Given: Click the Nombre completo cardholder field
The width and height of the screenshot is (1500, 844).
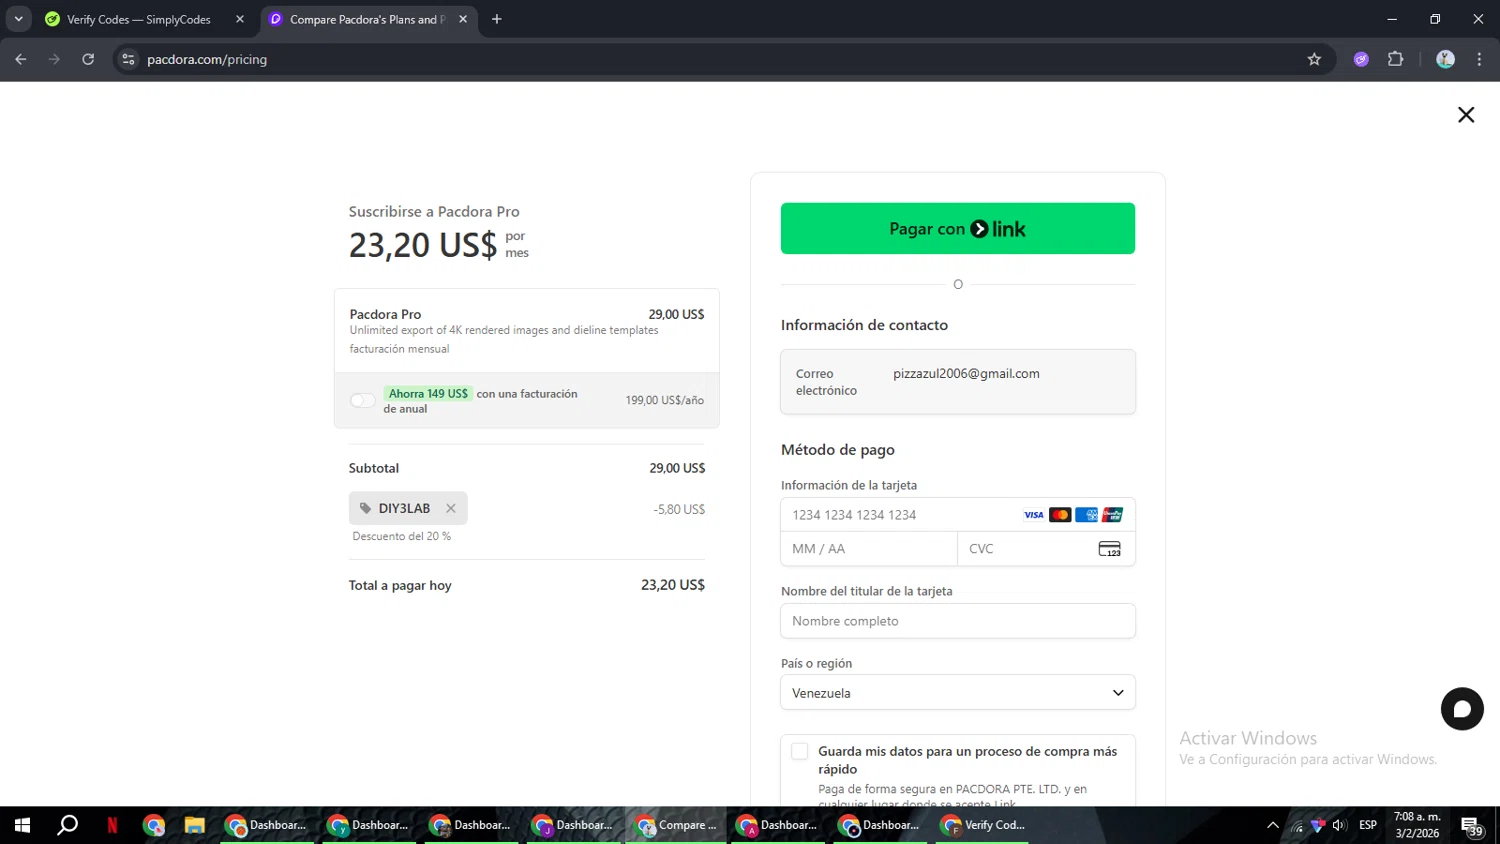Looking at the screenshot, I should pos(958,621).
